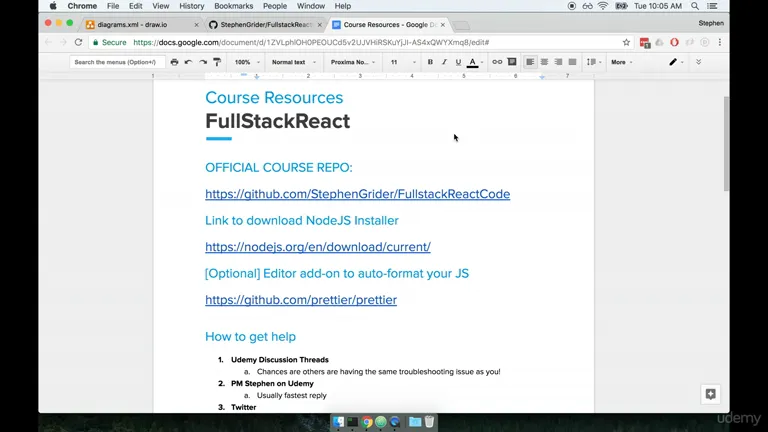Open a new browser tab
The height and width of the screenshot is (432, 768).
(x=461, y=25)
